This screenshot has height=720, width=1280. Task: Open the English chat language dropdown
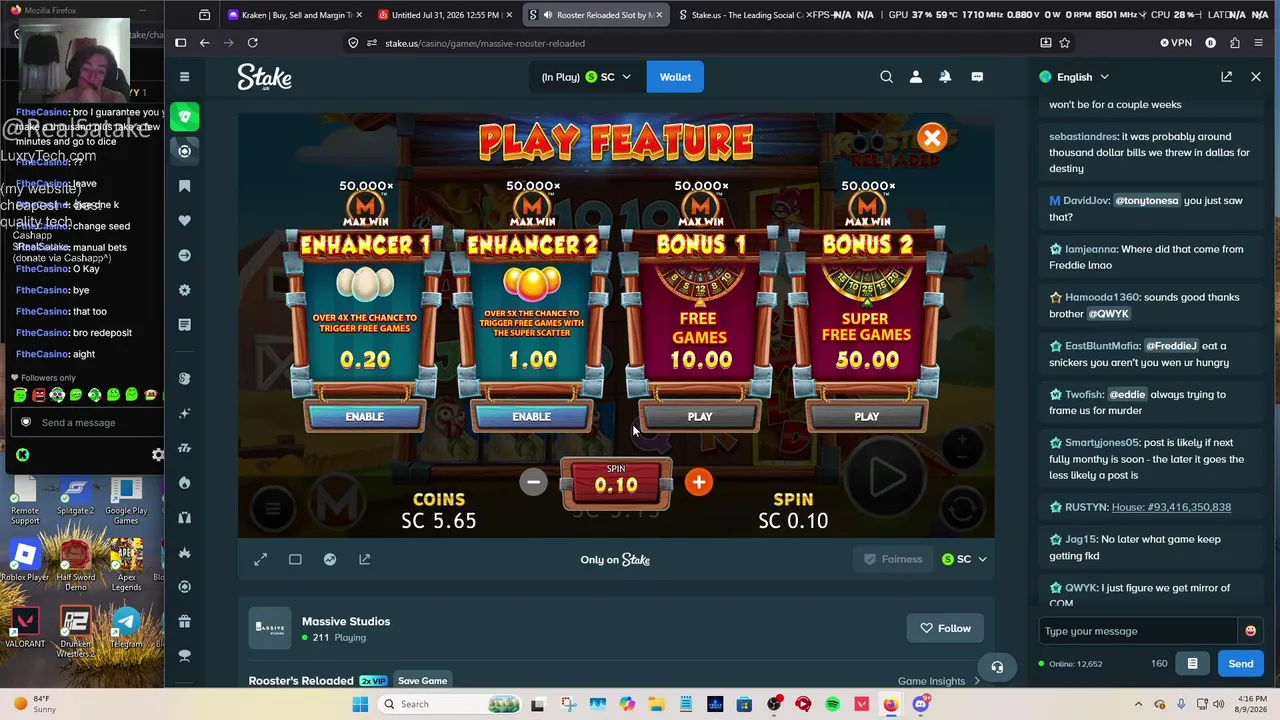[1074, 77]
